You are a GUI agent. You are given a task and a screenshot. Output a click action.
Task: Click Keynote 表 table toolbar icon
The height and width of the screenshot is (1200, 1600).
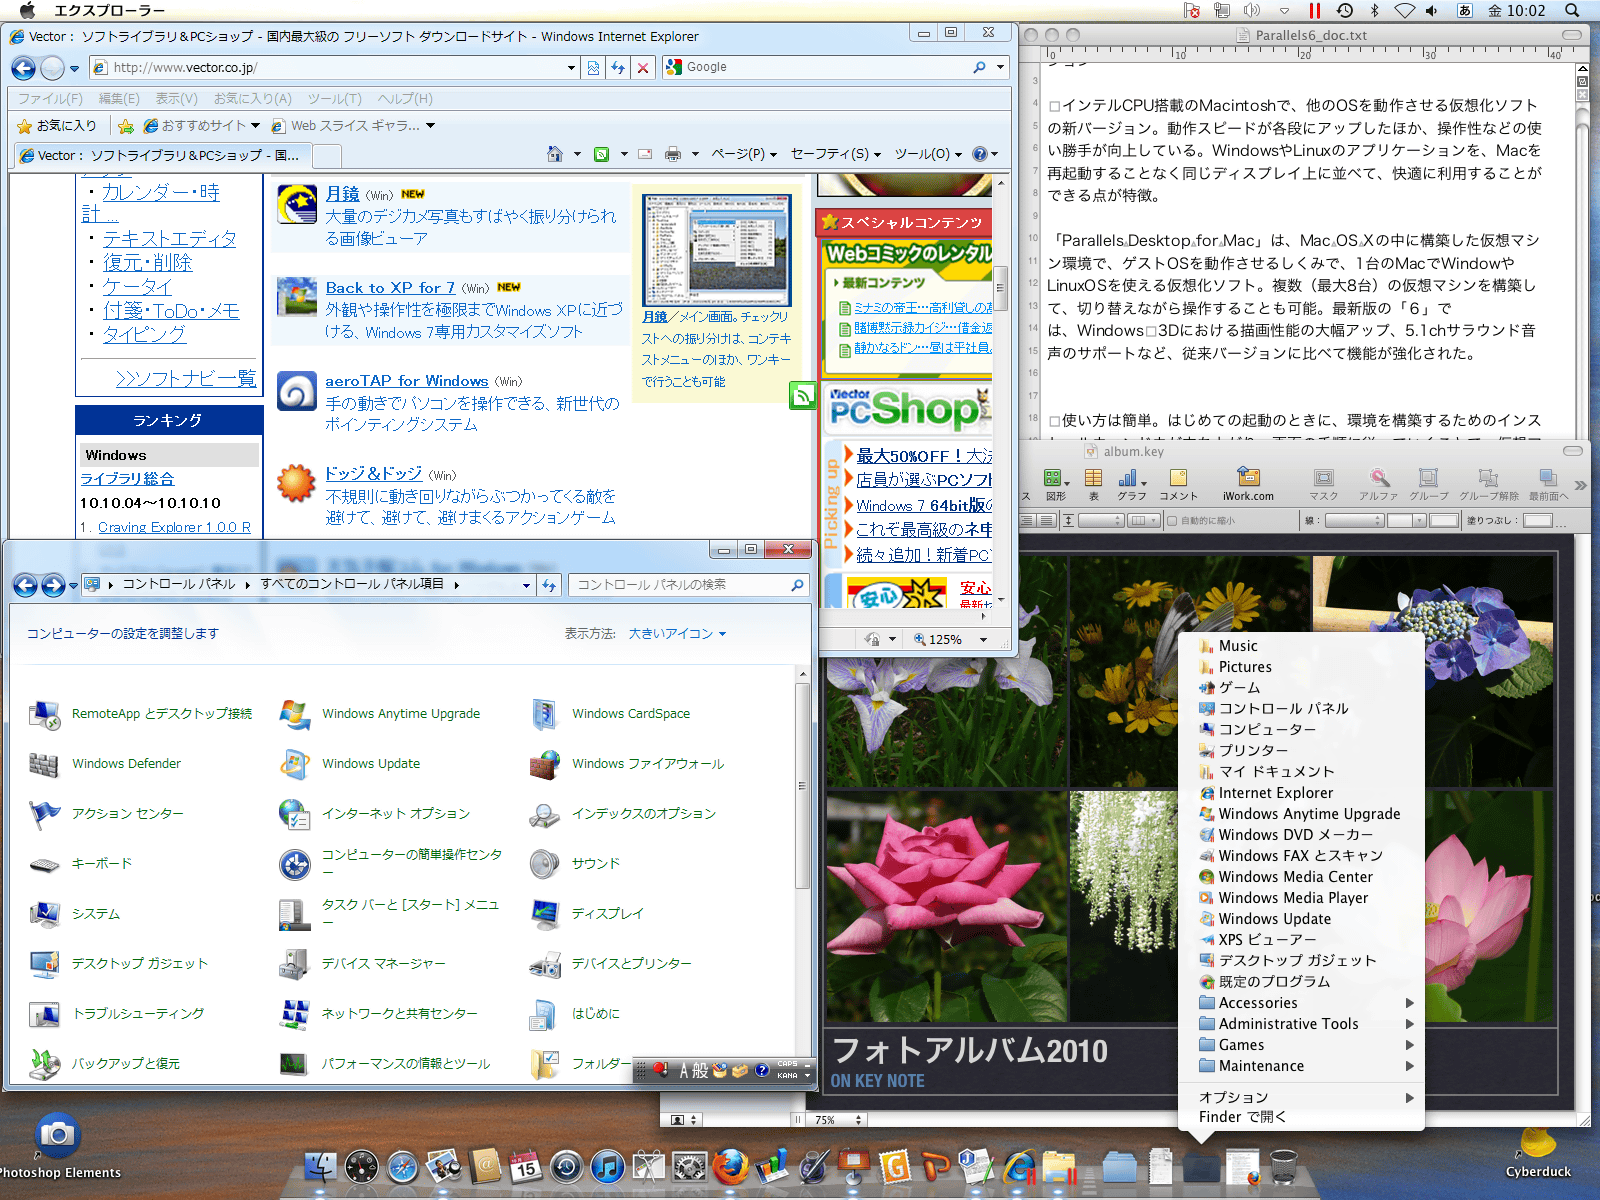pyautogui.click(x=1094, y=485)
